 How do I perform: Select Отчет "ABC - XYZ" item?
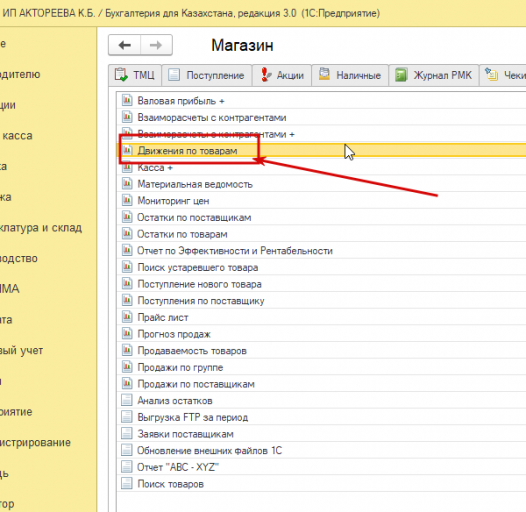point(178,467)
